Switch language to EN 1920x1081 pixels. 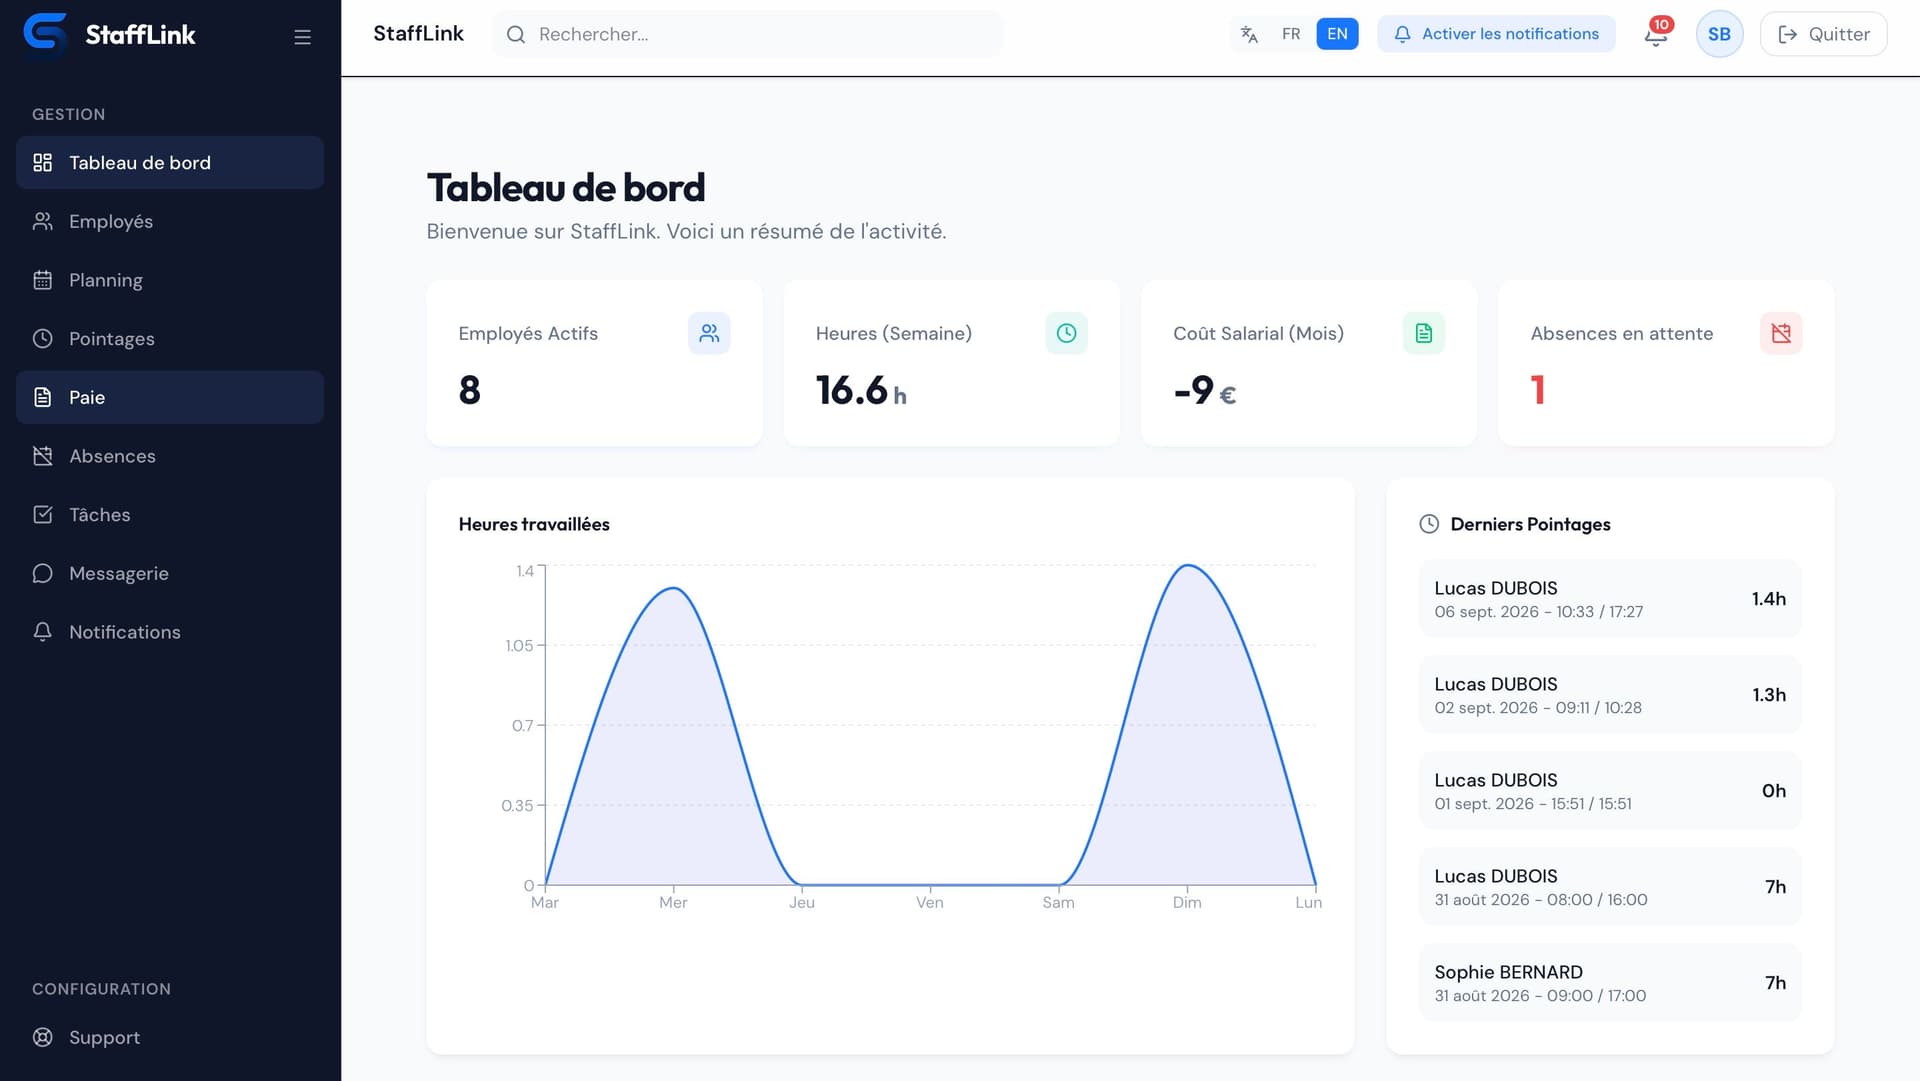[x=1337, y=34]
